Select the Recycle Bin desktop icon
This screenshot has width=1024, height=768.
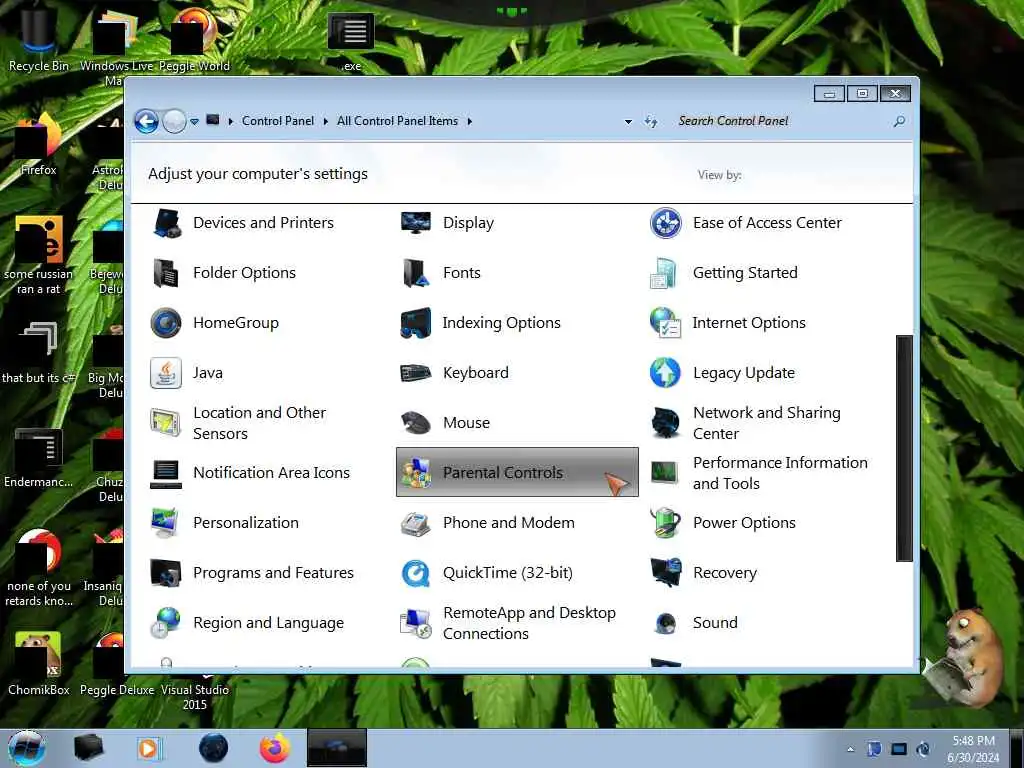point(38,38)
